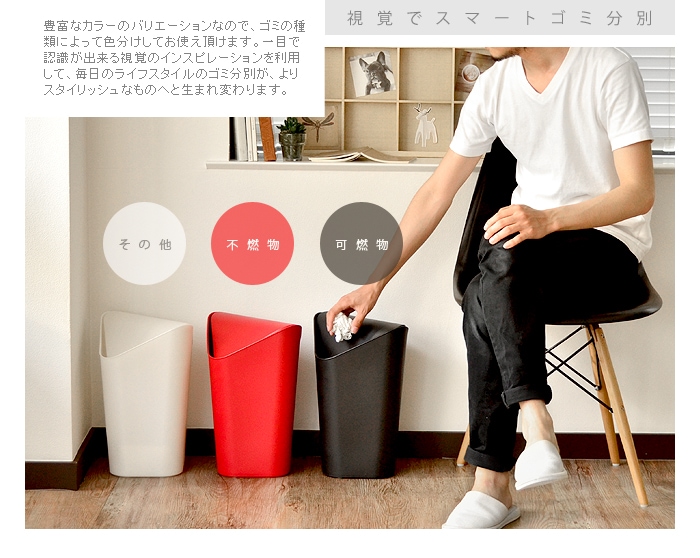Image resolution: width=700 pixels, height=558 pixels.
Task: Click the red trash can
Action: click(254, 395)
